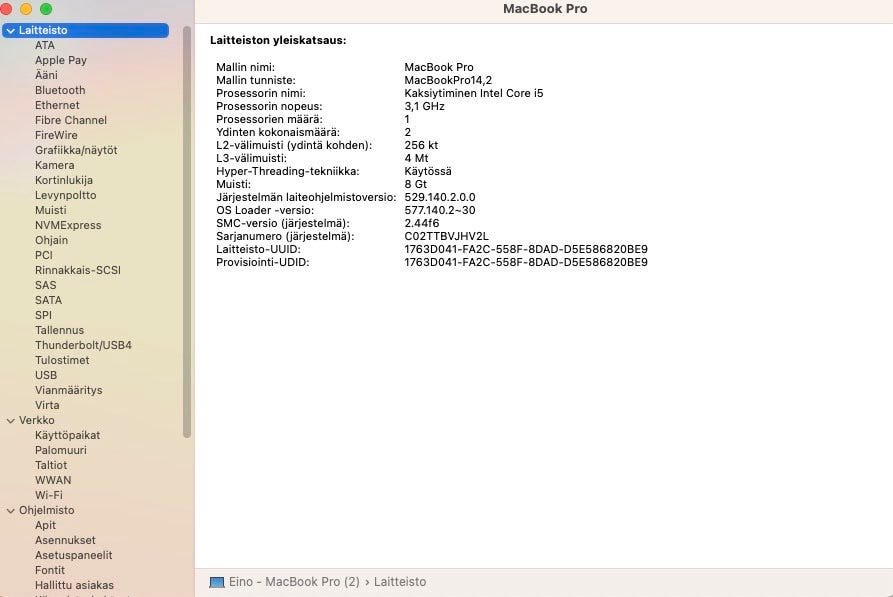Select ATA in the sidebar

pyautogui.click(x=45, y=46)
